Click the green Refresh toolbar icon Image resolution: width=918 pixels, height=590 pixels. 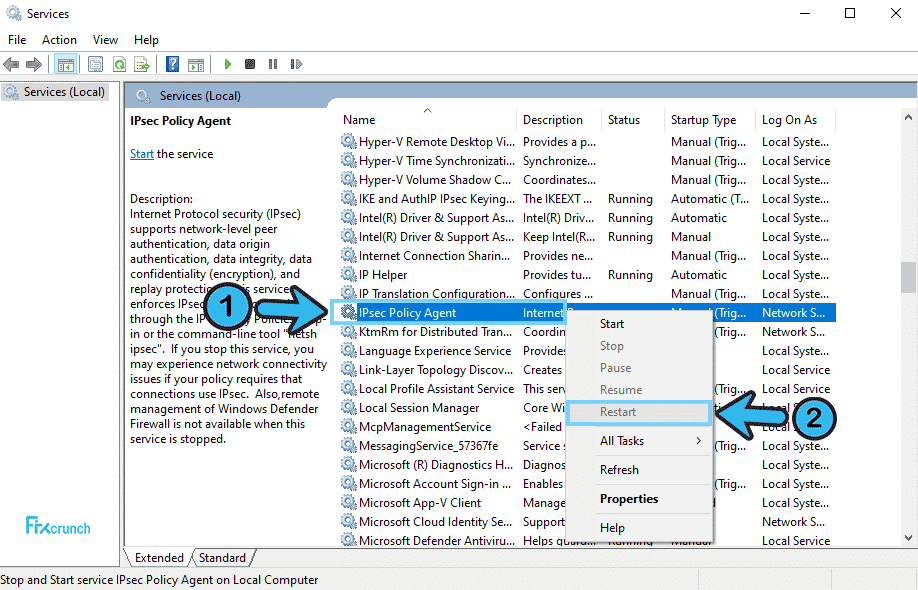click(119, 64)
